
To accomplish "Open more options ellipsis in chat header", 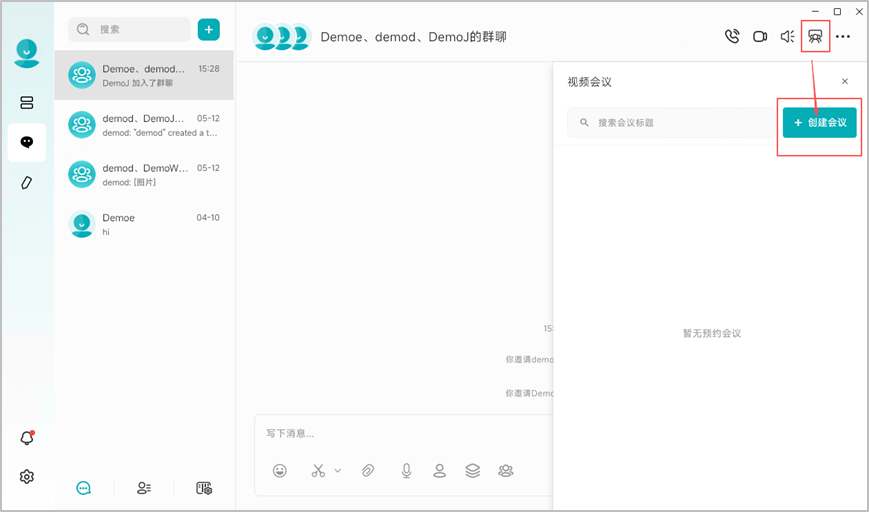I will [843, 37].
